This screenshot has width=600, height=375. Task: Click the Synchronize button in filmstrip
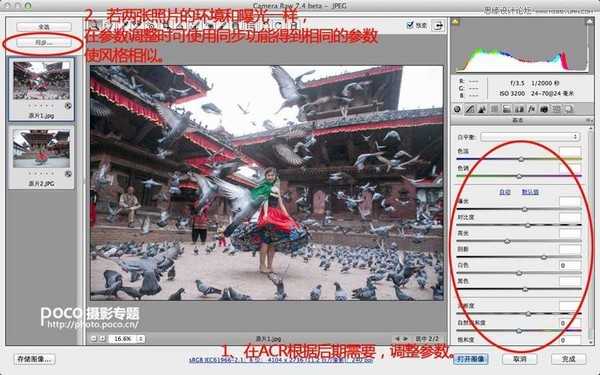click(x=44, y=43)
